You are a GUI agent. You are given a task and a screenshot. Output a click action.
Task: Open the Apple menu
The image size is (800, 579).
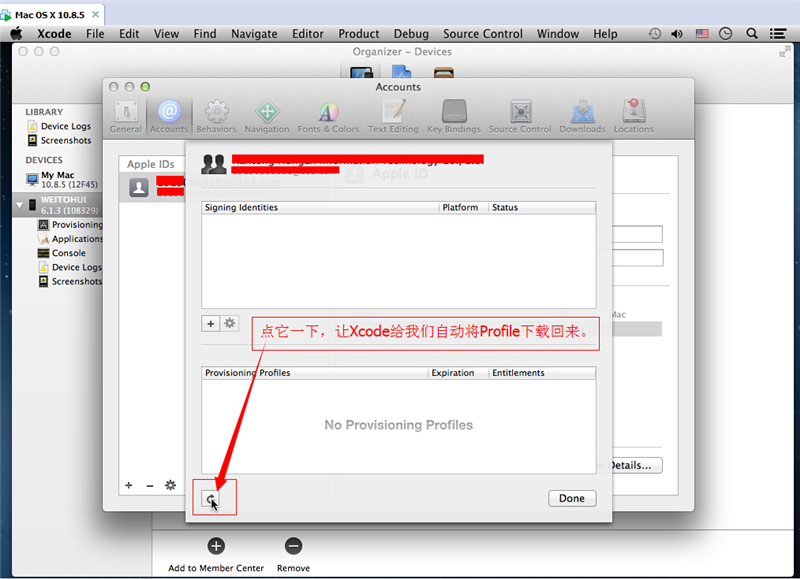[x=16, y=34]
